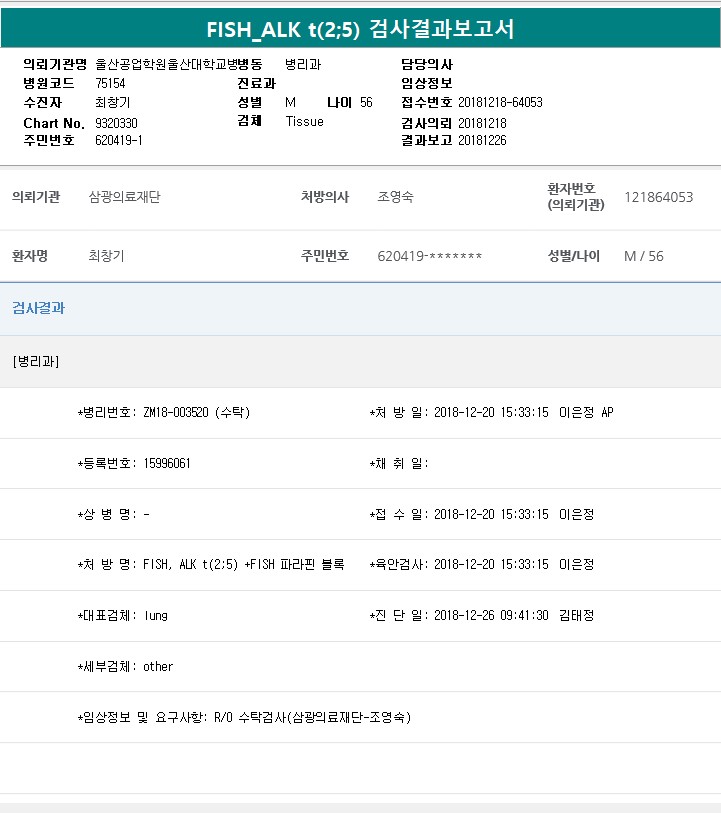Click the 병리번호 ZM18-003520 line
The image size is (721, 813).
[x=164, y=413]
